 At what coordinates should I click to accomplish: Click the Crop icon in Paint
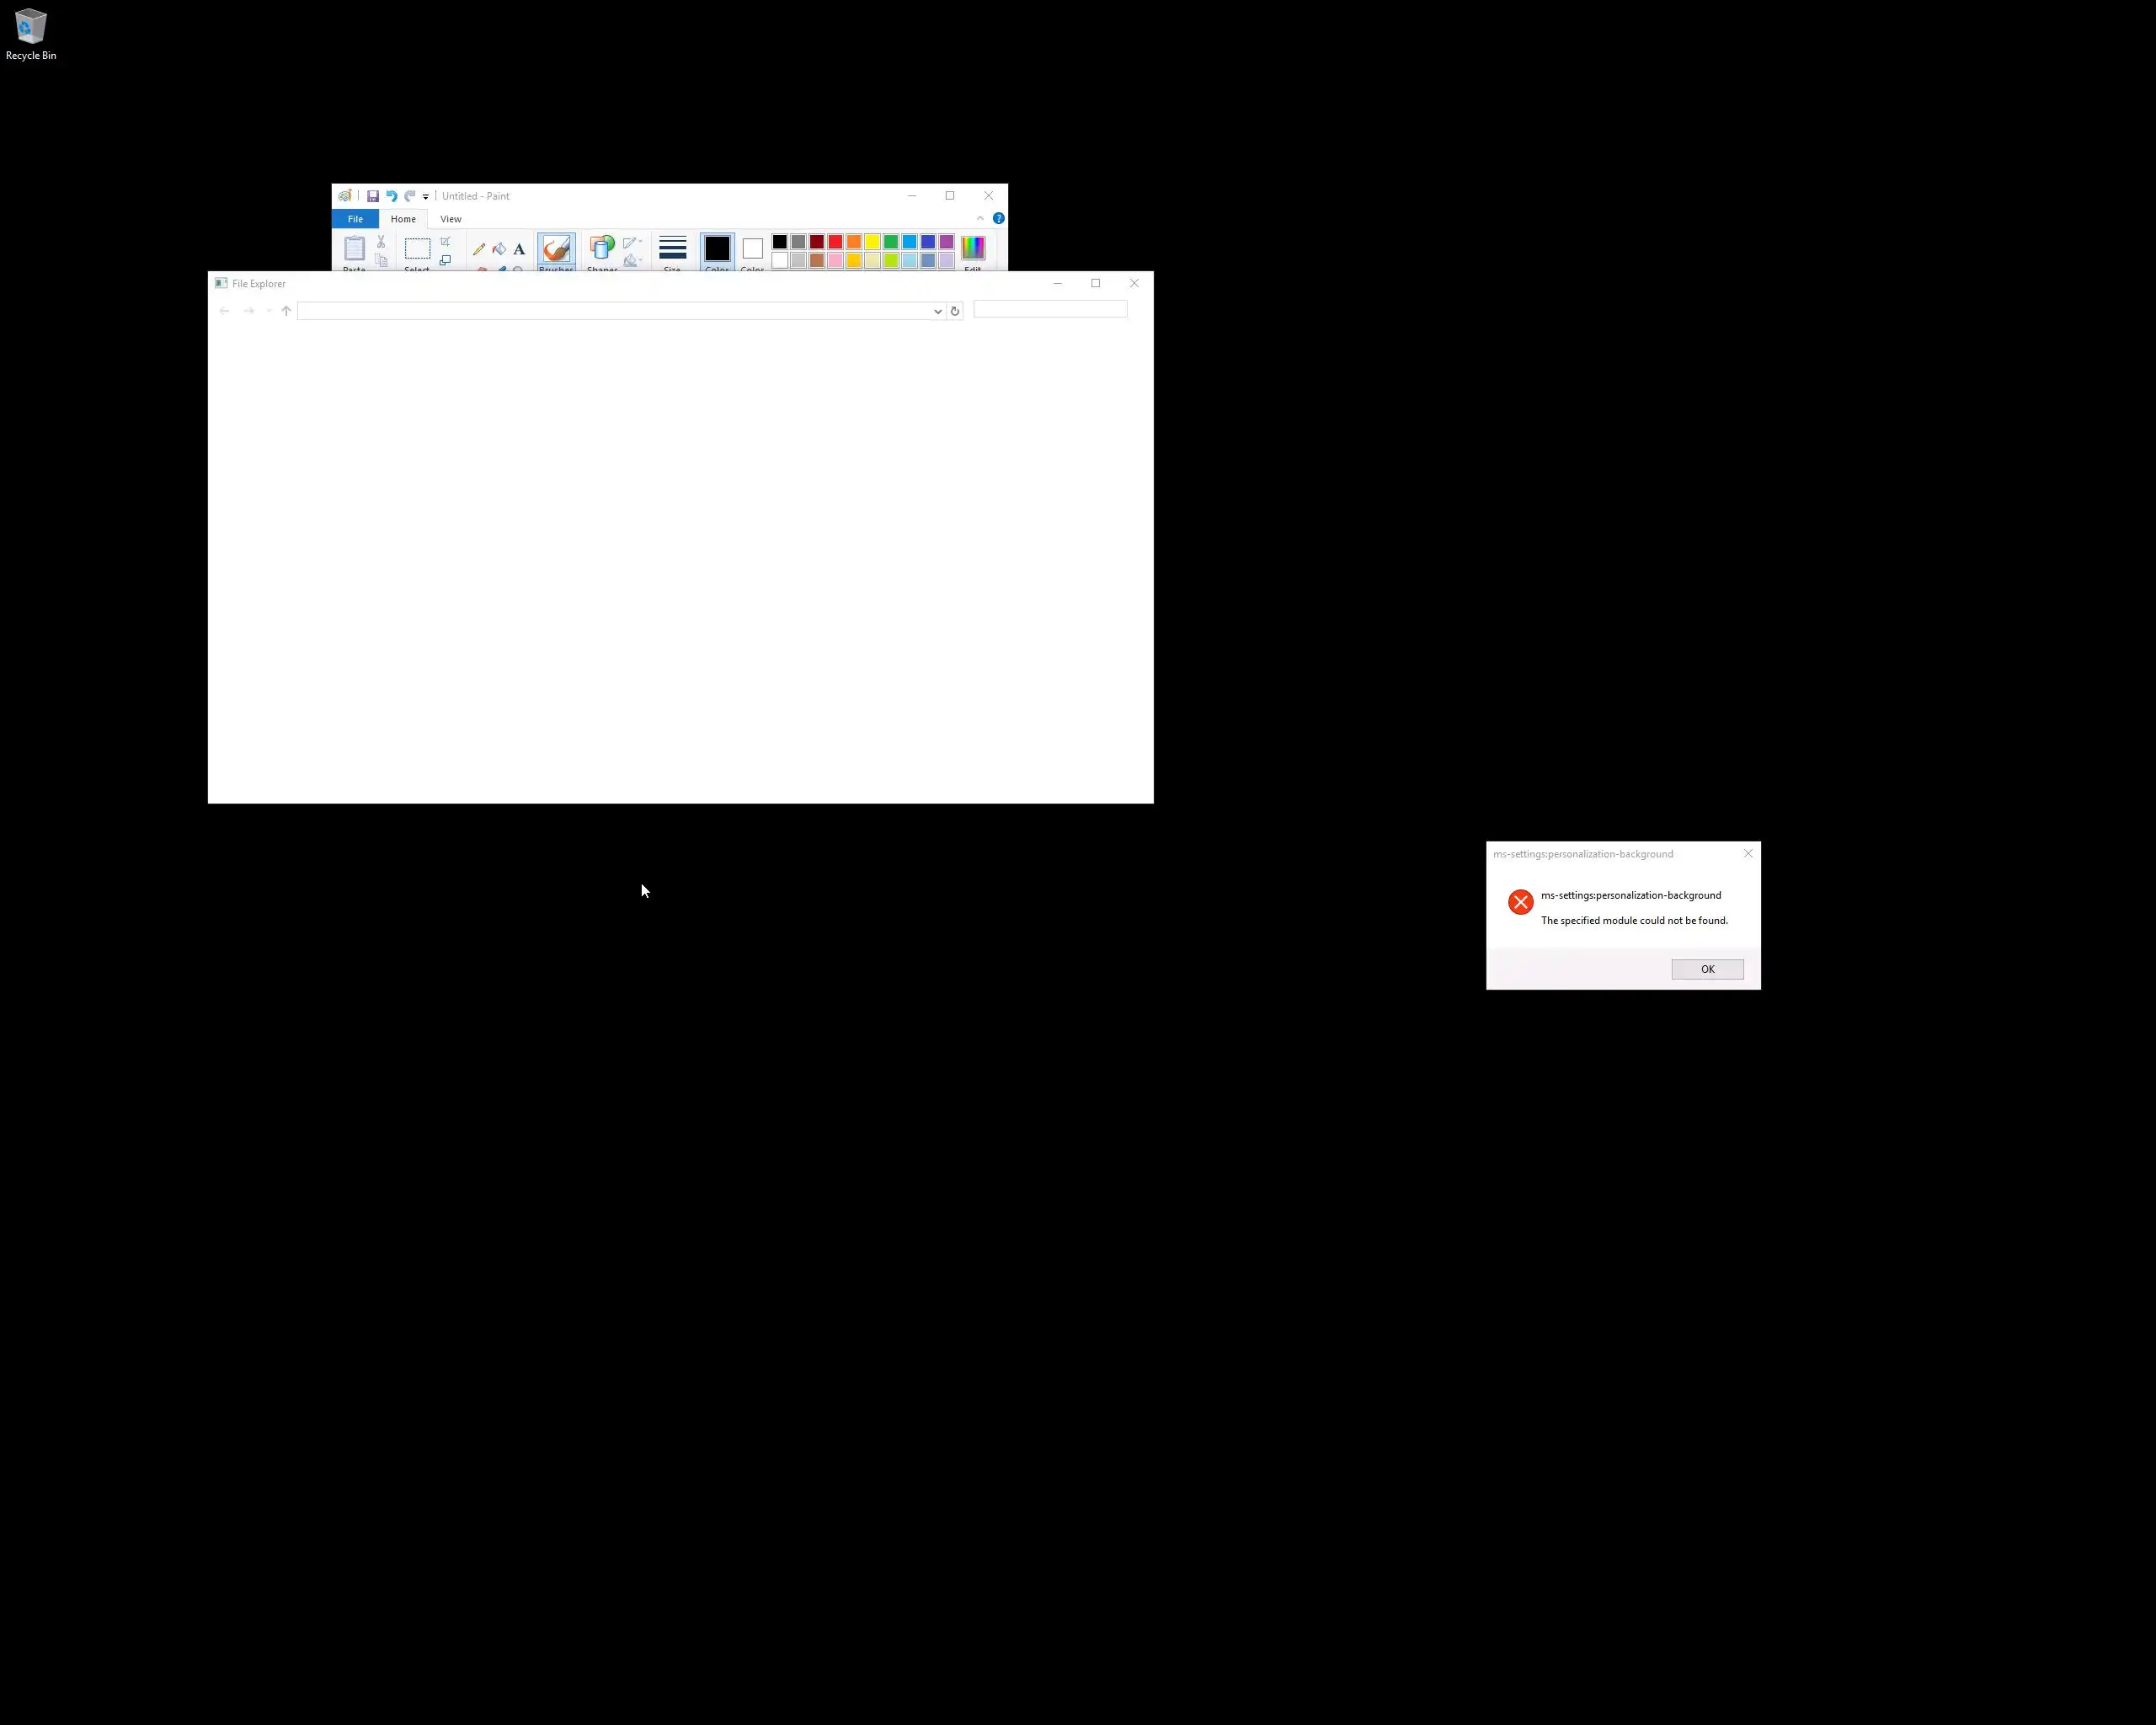445,242
